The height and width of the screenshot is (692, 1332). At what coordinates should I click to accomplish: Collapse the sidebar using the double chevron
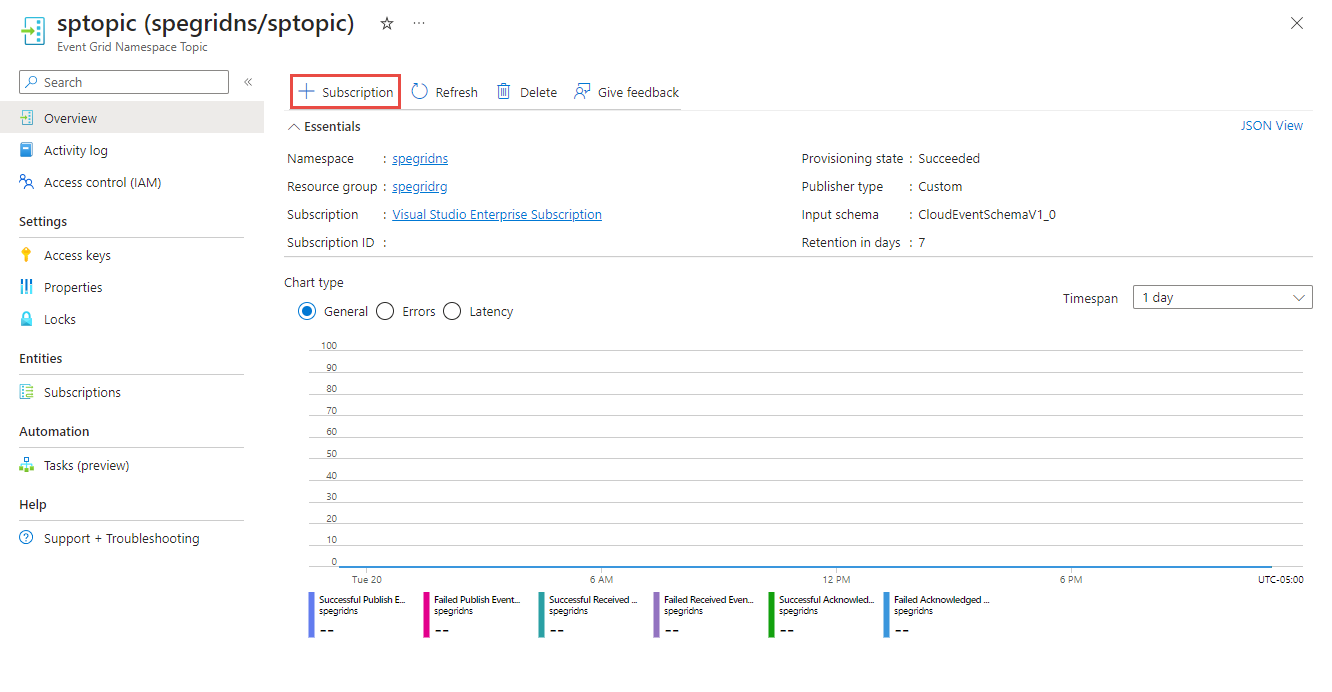tap(248, 82)
